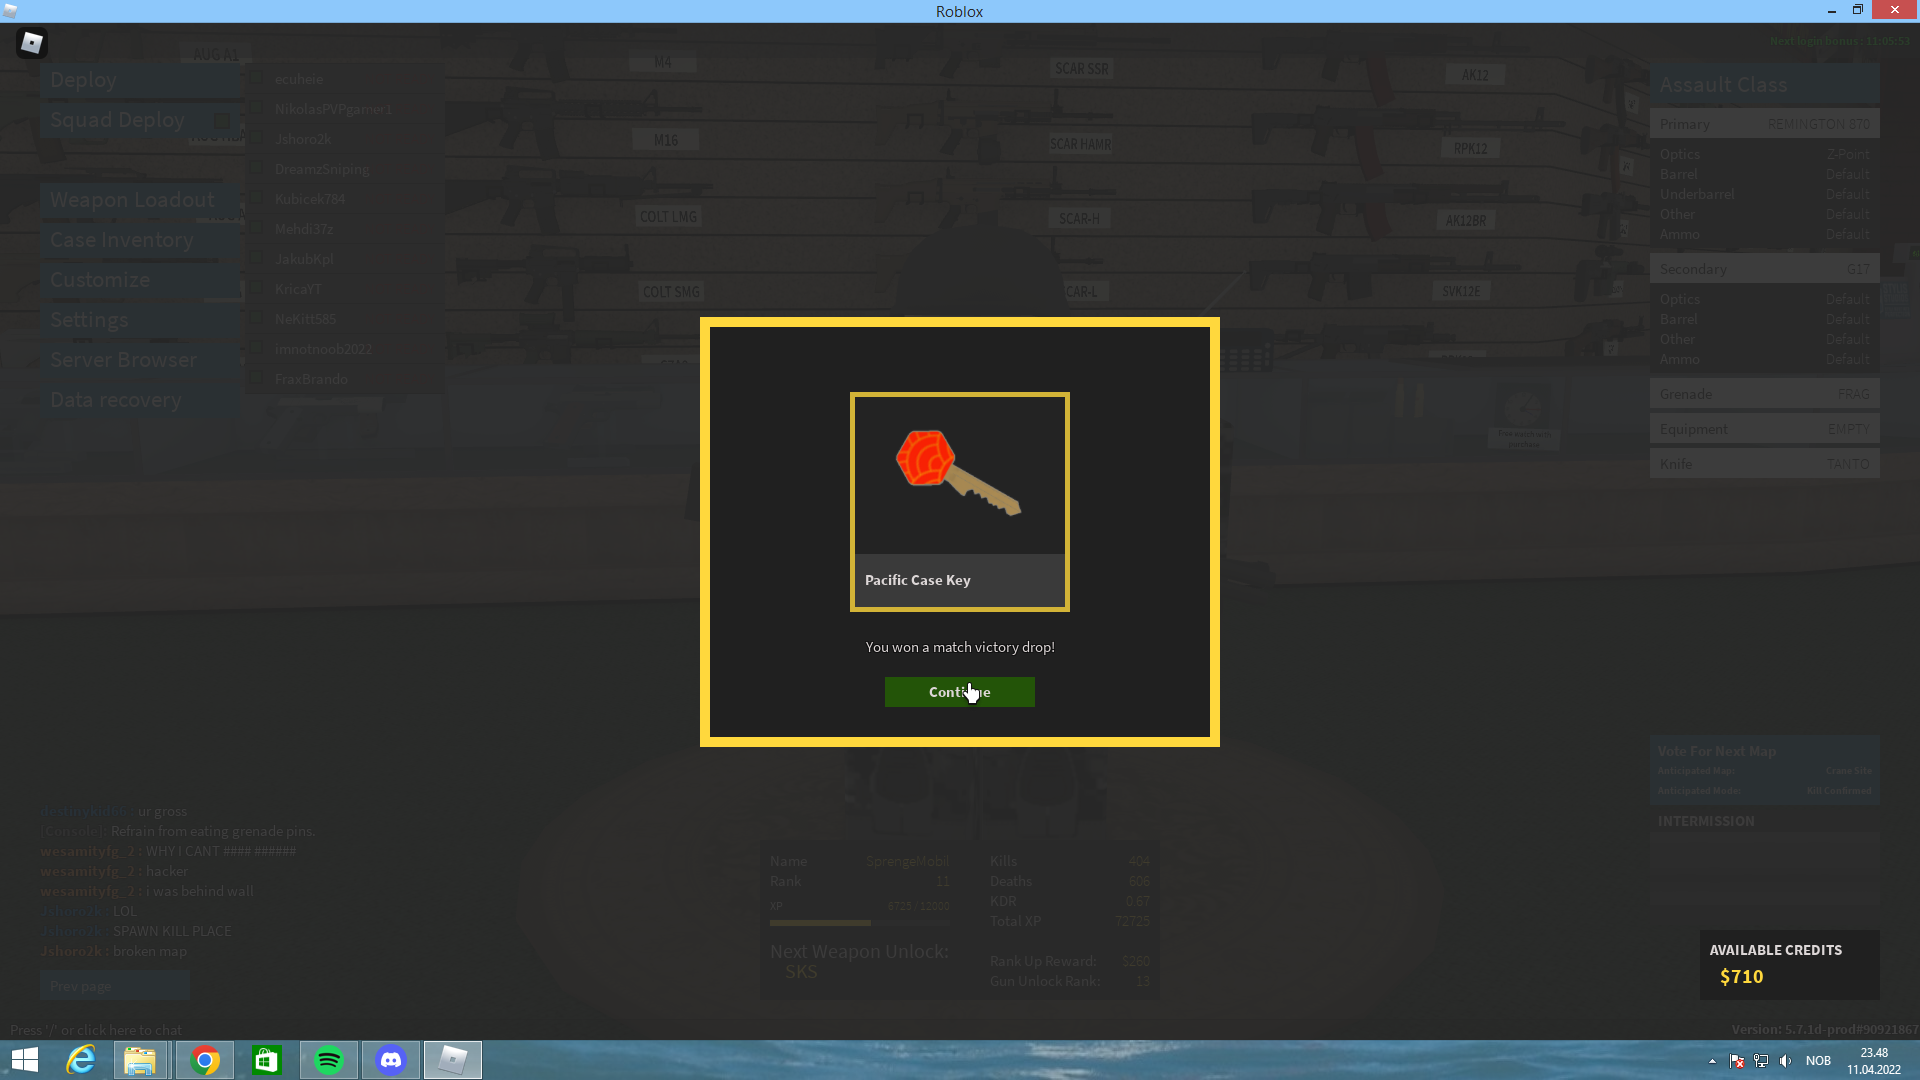Select the SVK12E weapon label
Screen dimensions: 1920x1080
coord(1461,291)
